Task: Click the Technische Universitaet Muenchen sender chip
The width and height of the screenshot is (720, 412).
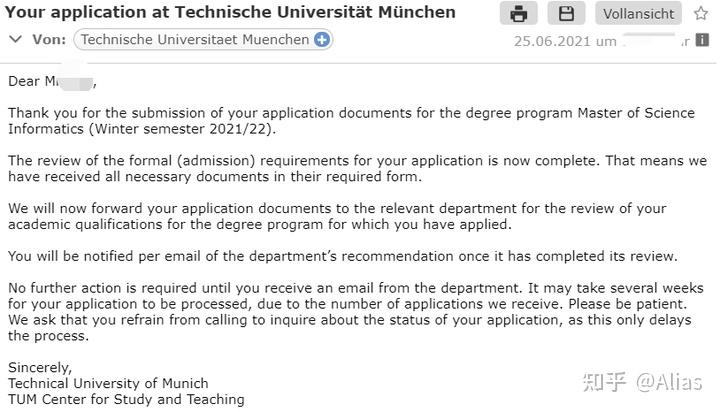Action: coord(195,40)
